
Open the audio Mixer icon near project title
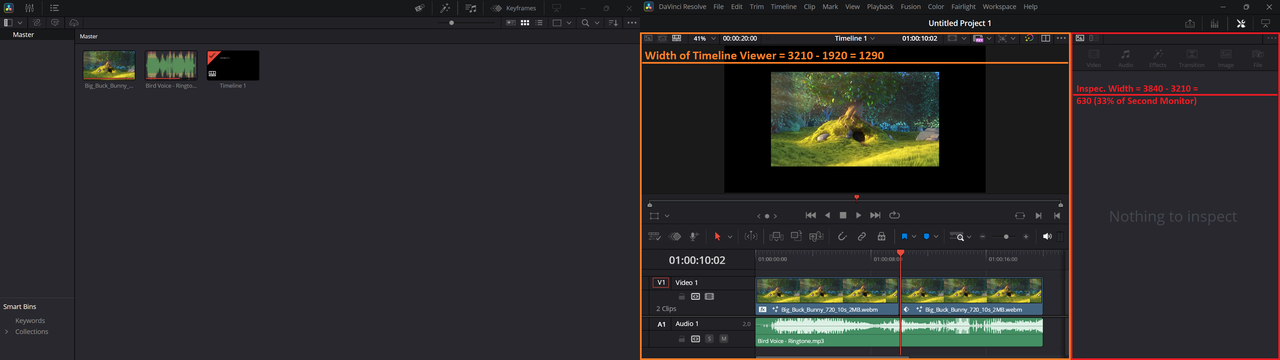(1215, 23)
